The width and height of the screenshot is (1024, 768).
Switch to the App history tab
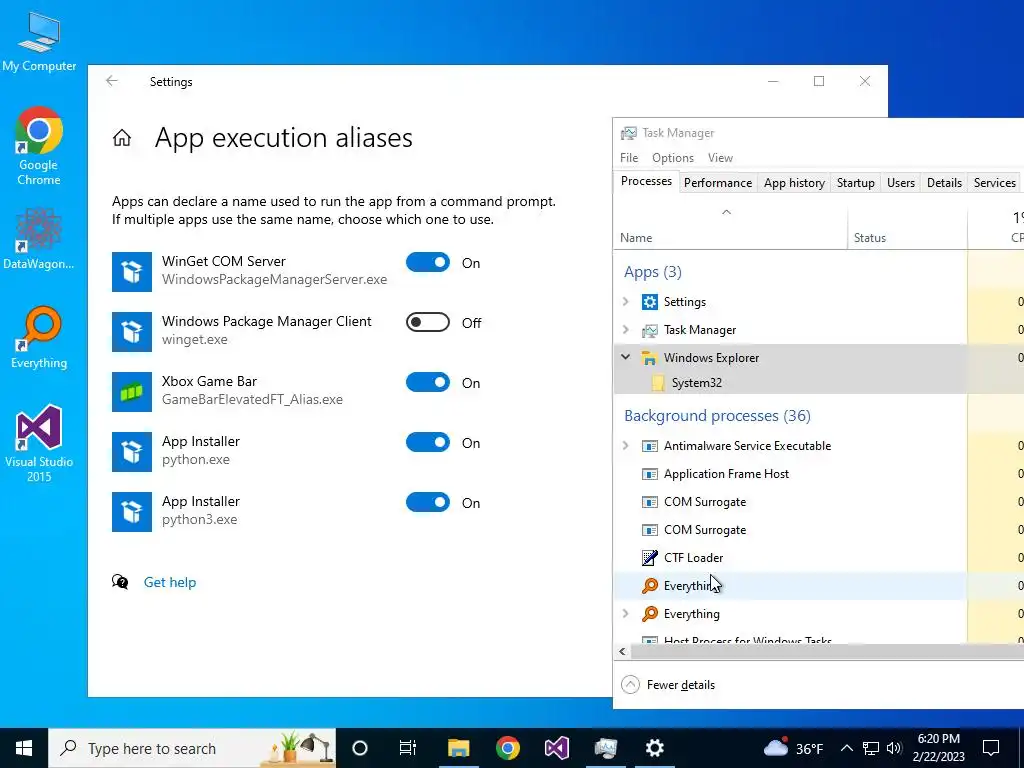point(794,183)
